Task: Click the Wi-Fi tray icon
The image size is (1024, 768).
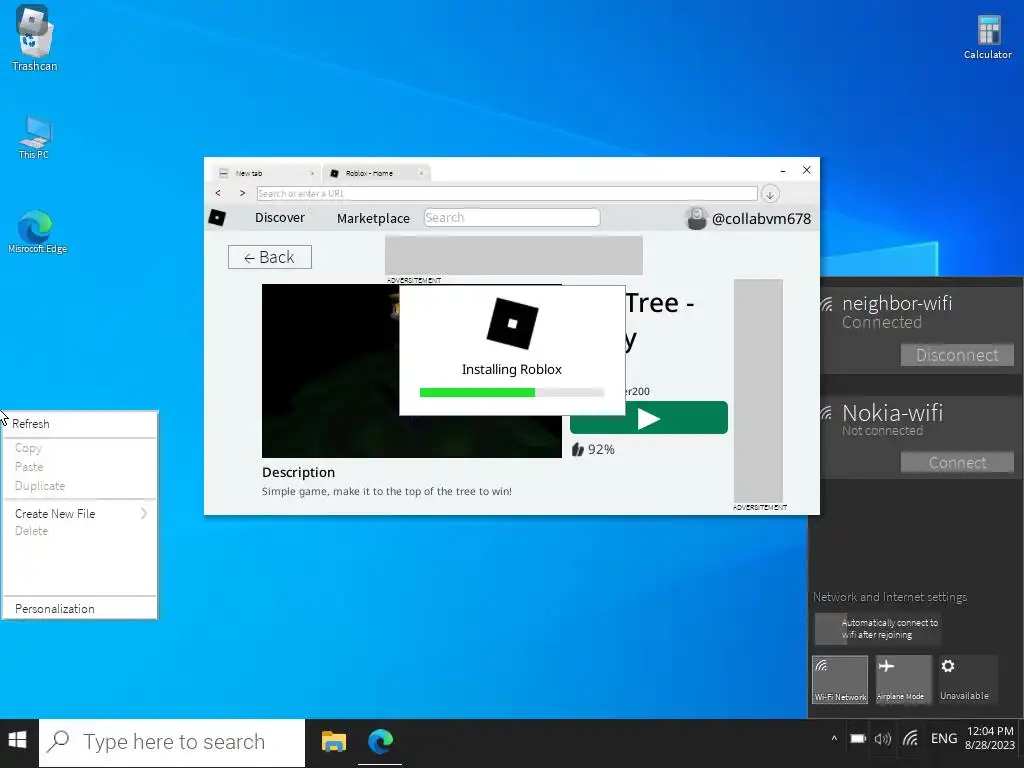Action: point(910,739)
